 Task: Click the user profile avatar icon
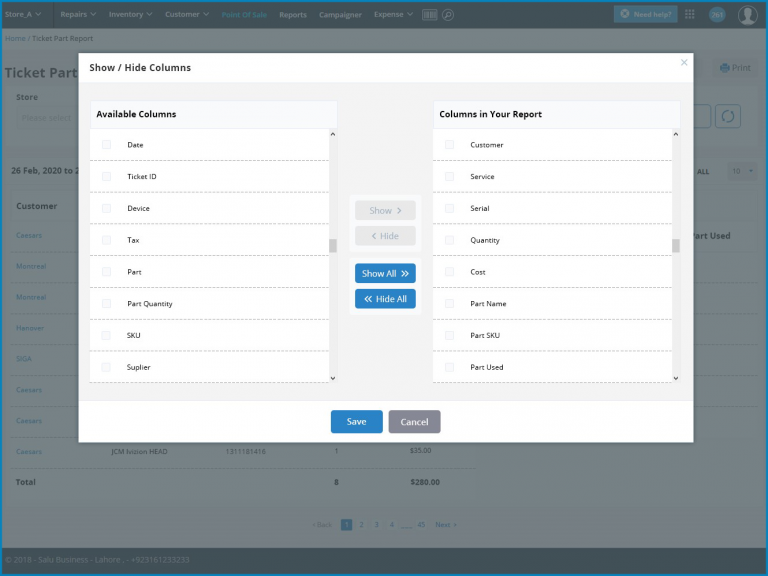click(x=747, y=15)
